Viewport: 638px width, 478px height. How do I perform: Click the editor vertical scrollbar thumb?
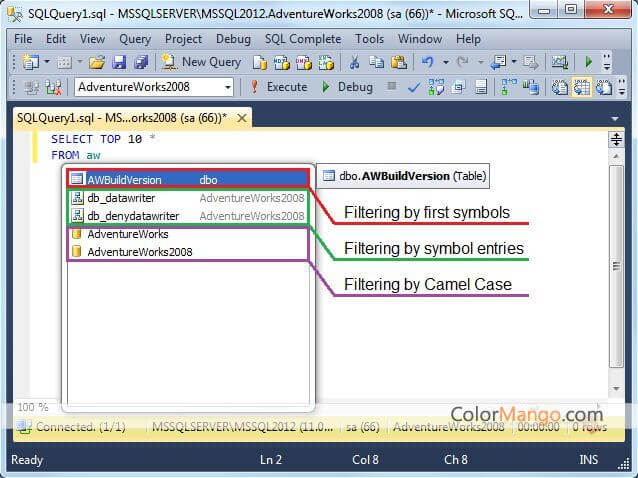pyautogui.click(x=616, y=266)
